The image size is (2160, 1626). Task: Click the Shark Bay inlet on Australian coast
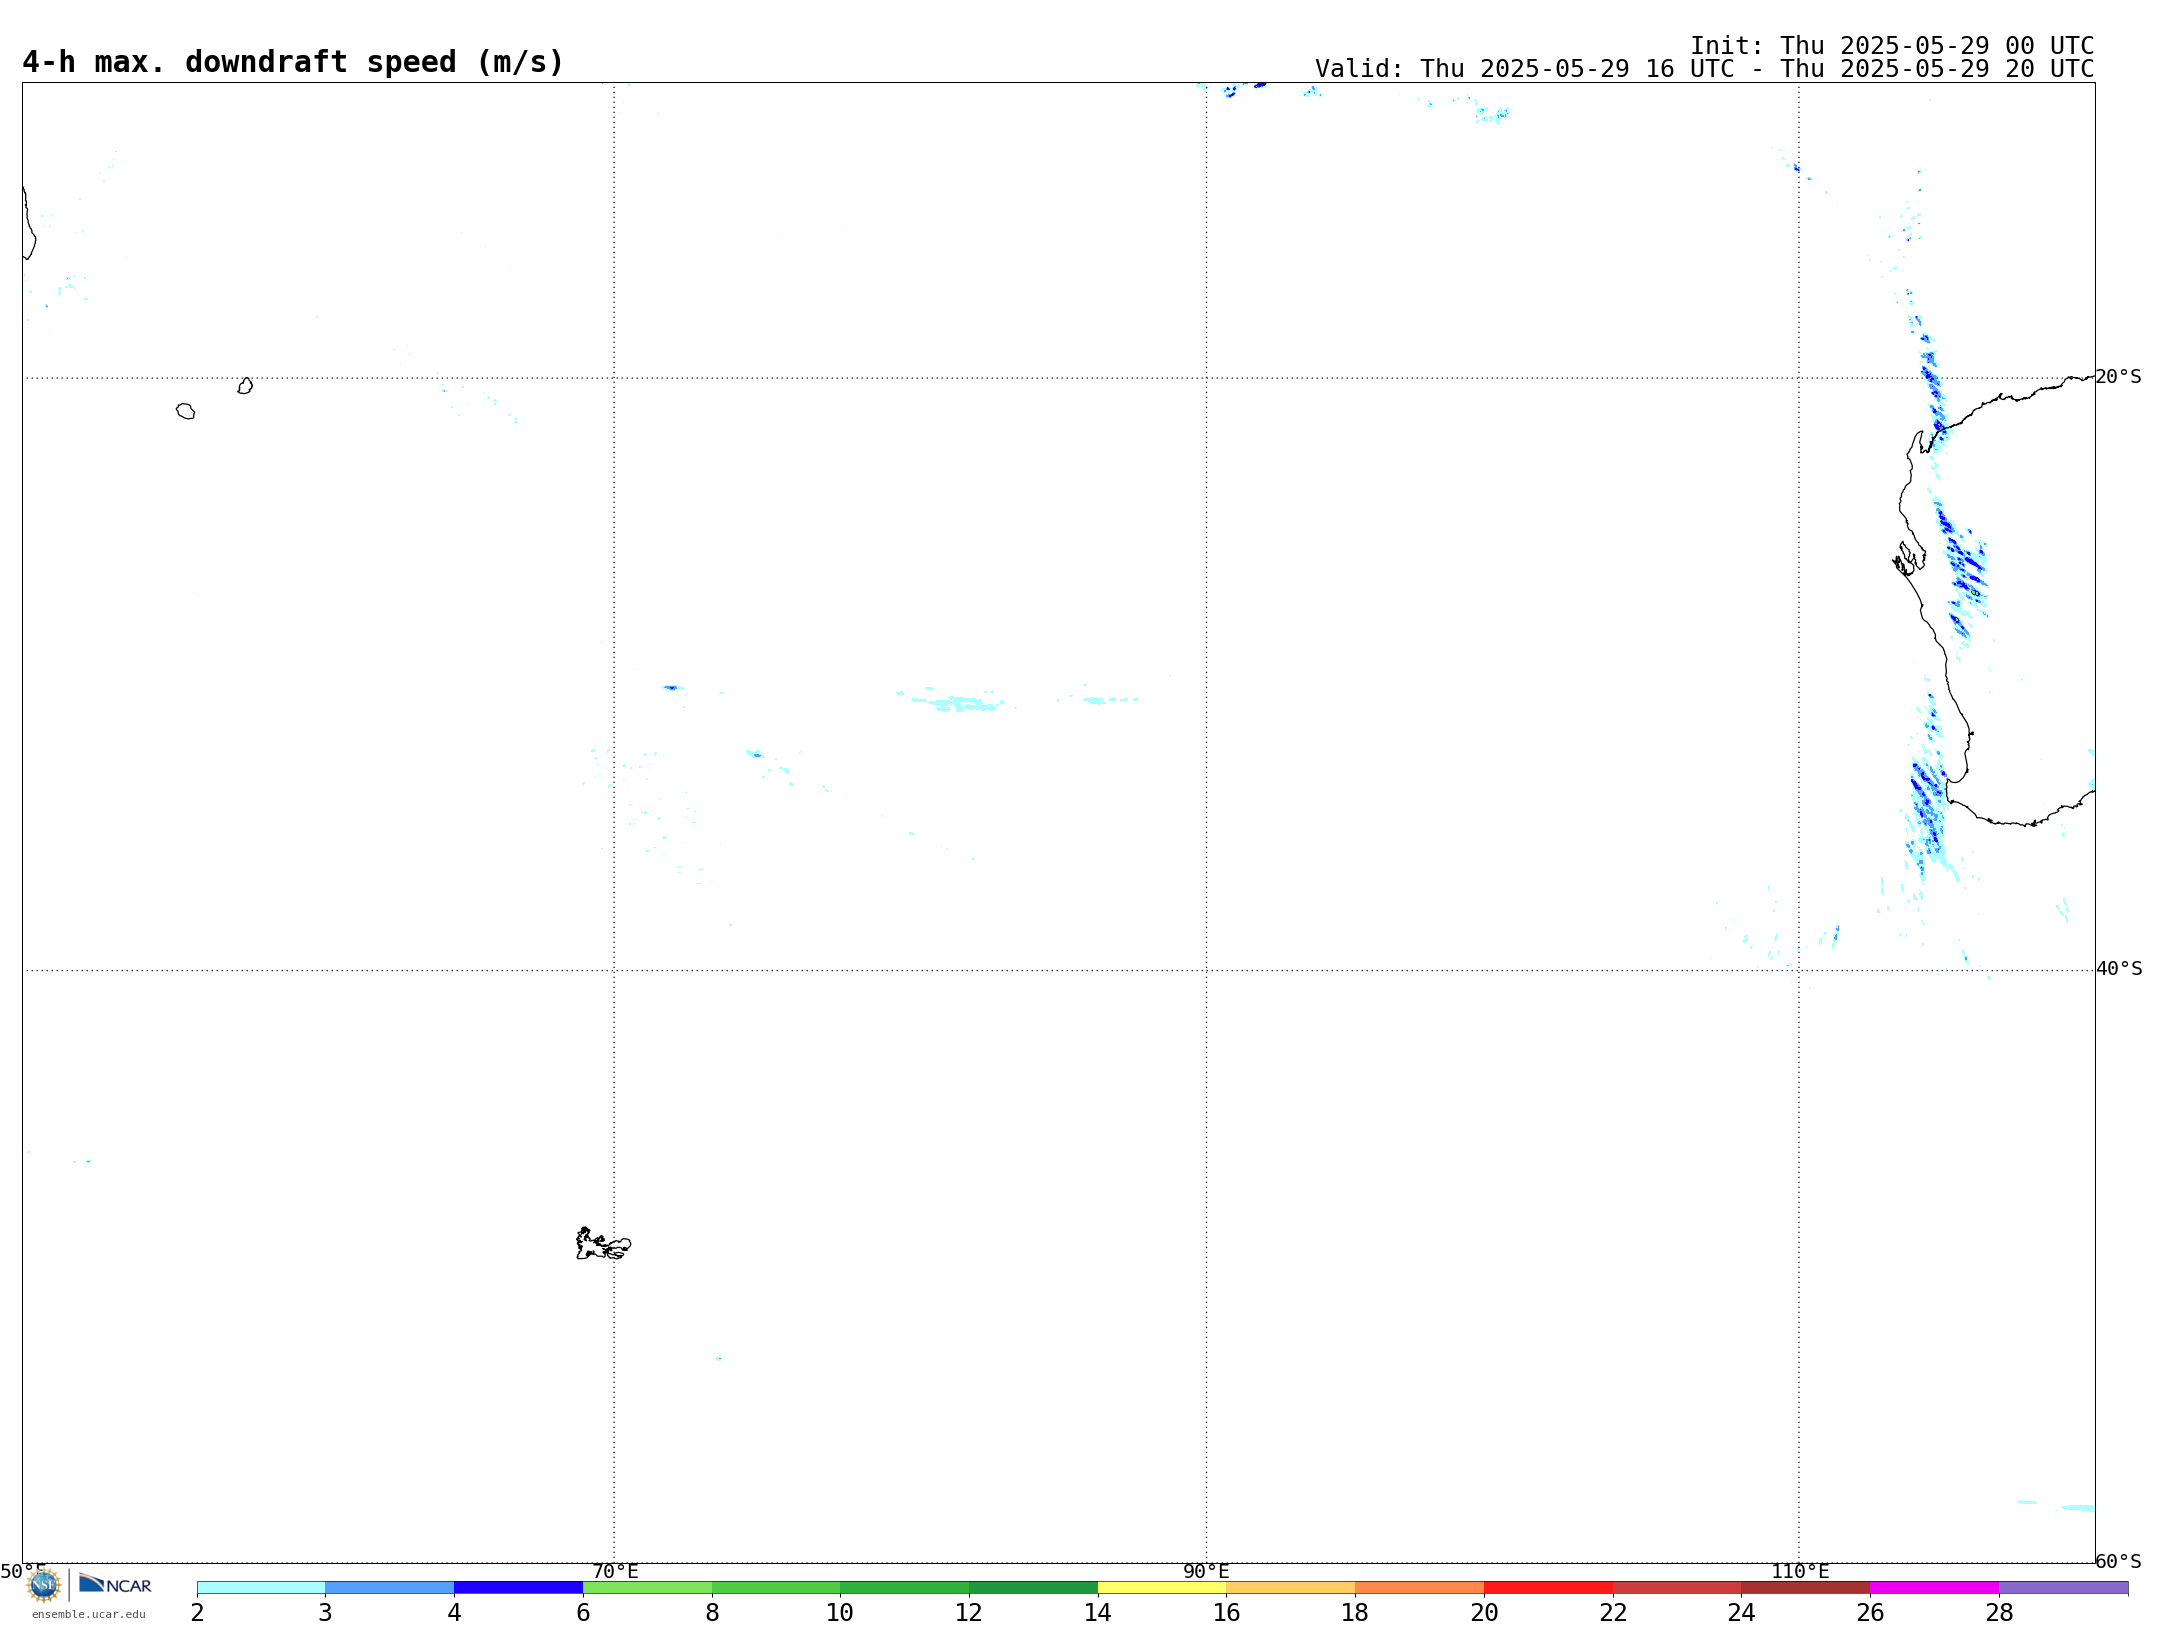click(1908, 558)
